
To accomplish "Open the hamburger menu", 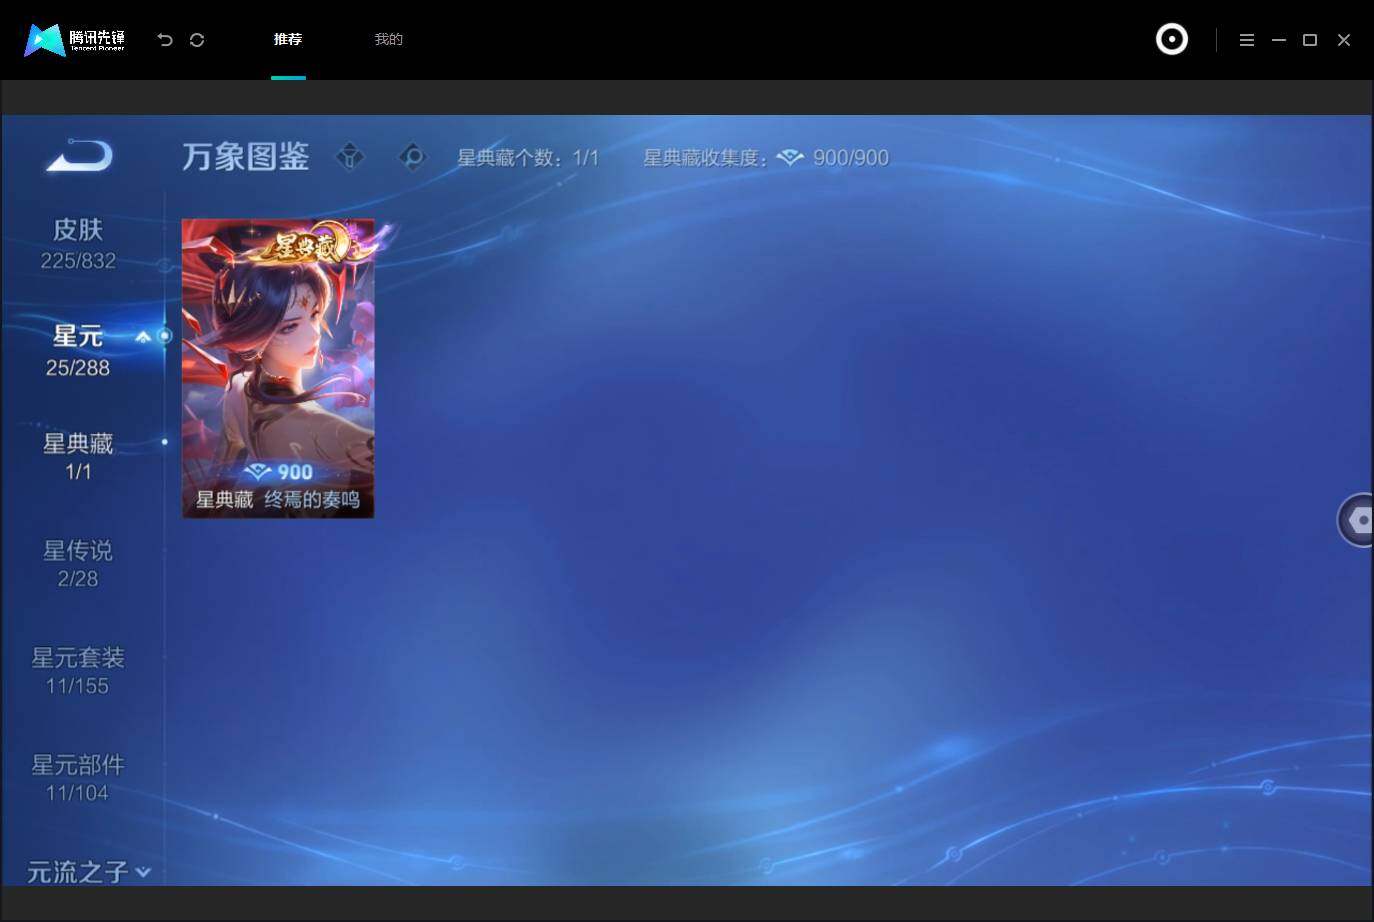I will pos(1246,40).
